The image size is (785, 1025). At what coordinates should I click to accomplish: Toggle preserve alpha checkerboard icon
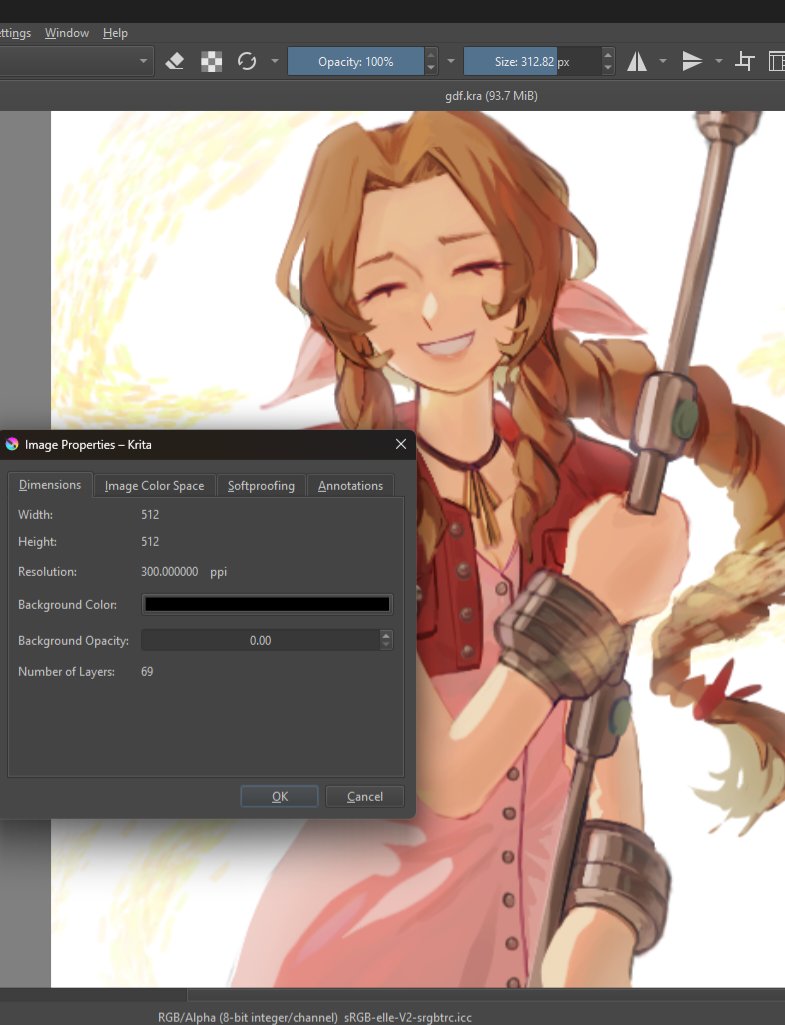[x=211, y=61]
